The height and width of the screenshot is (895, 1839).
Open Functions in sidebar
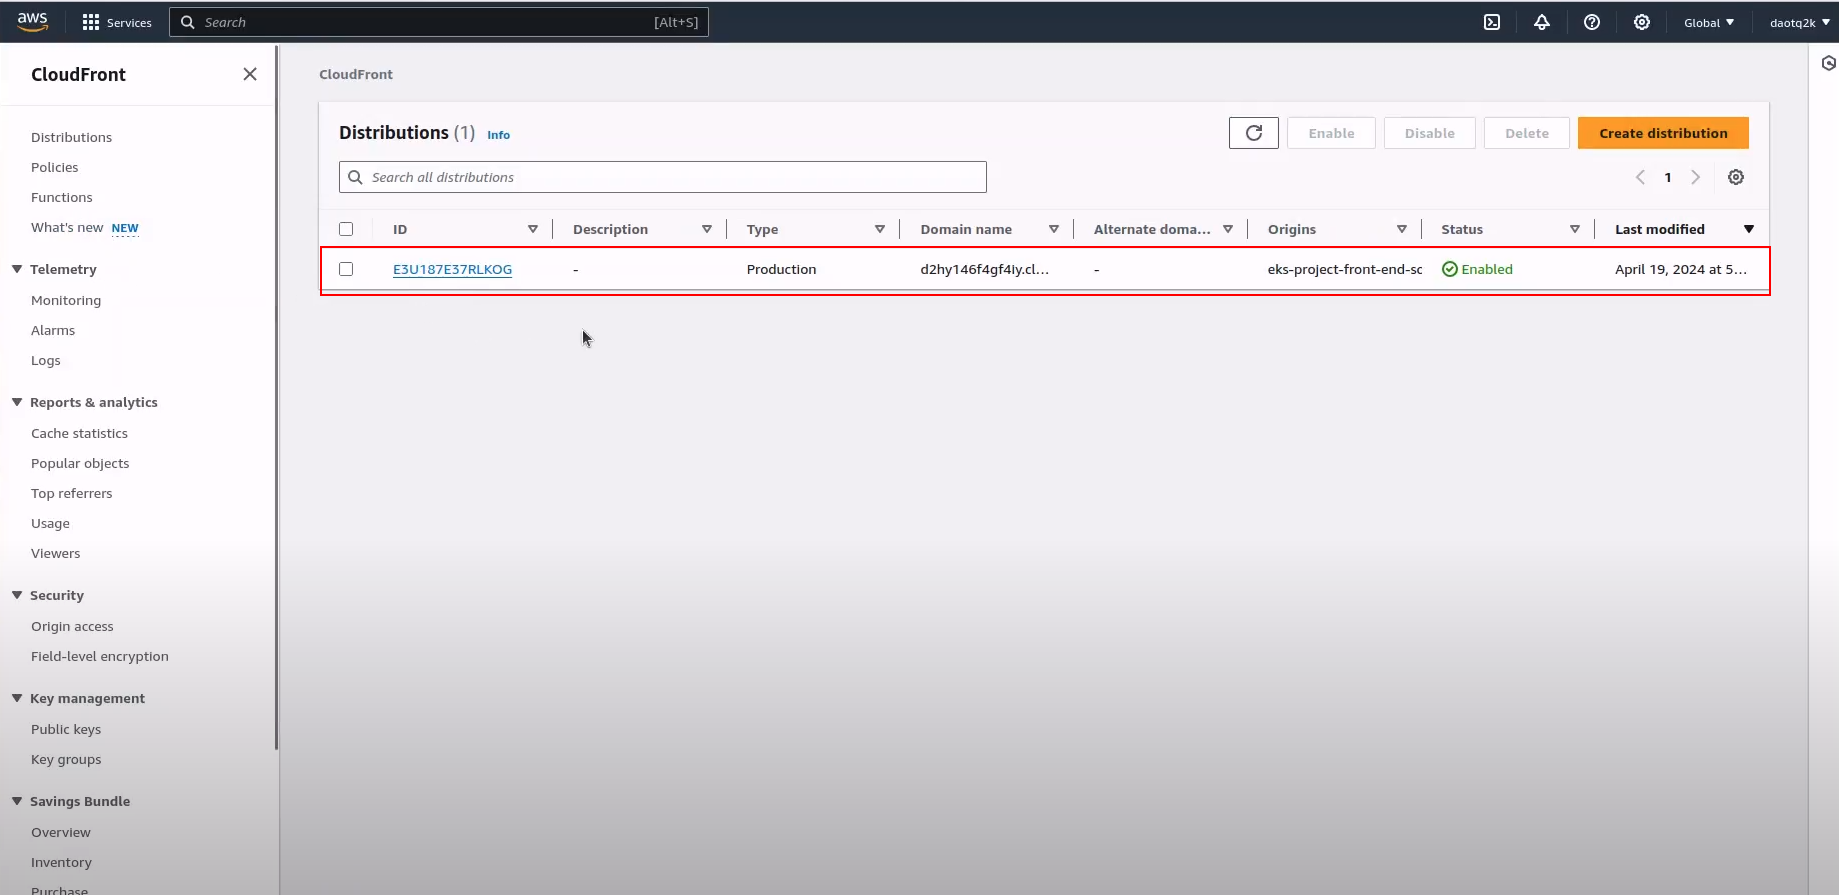coord(61,197)
